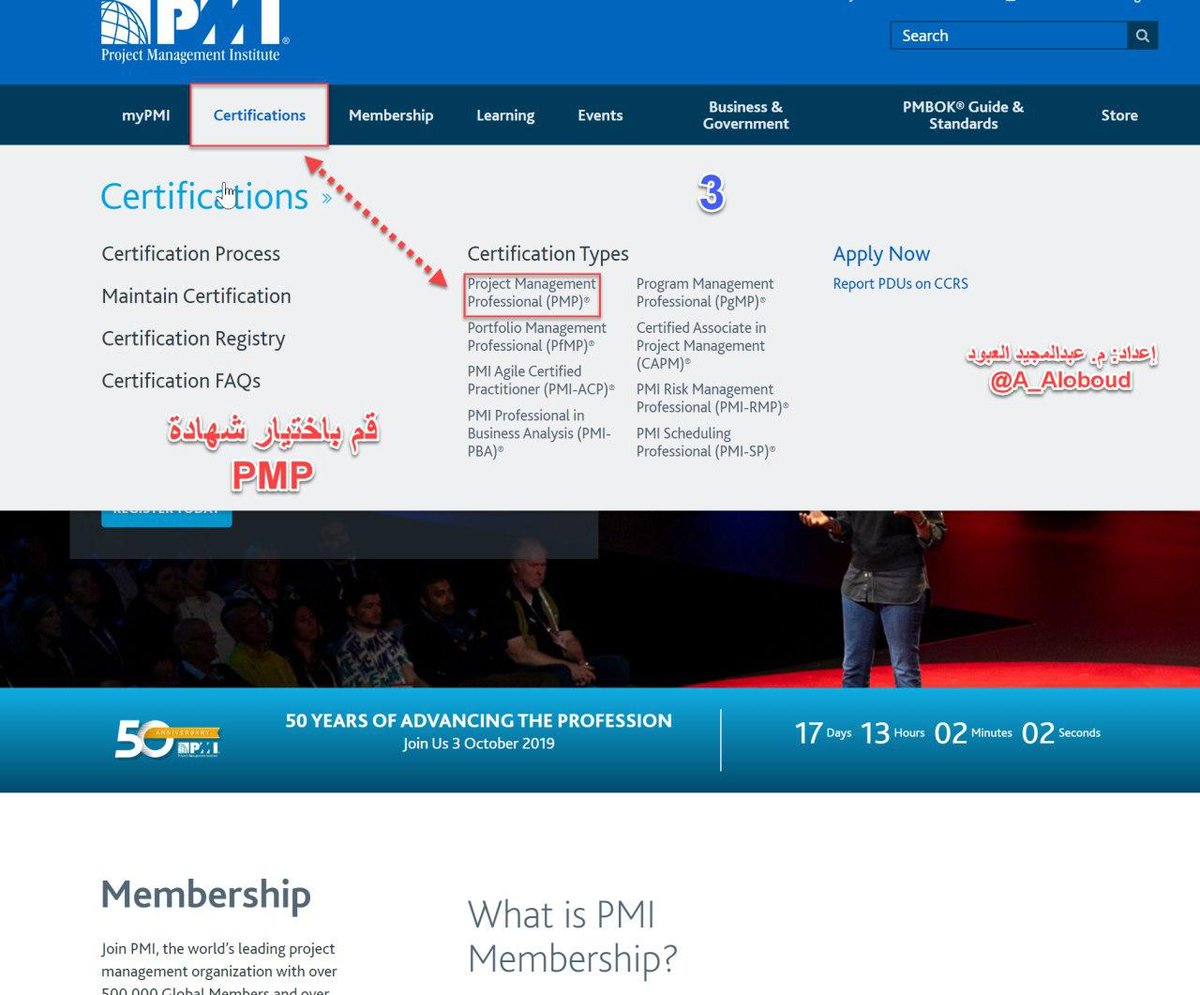Click the 50th anniversary PMI logo

(167, 739)
